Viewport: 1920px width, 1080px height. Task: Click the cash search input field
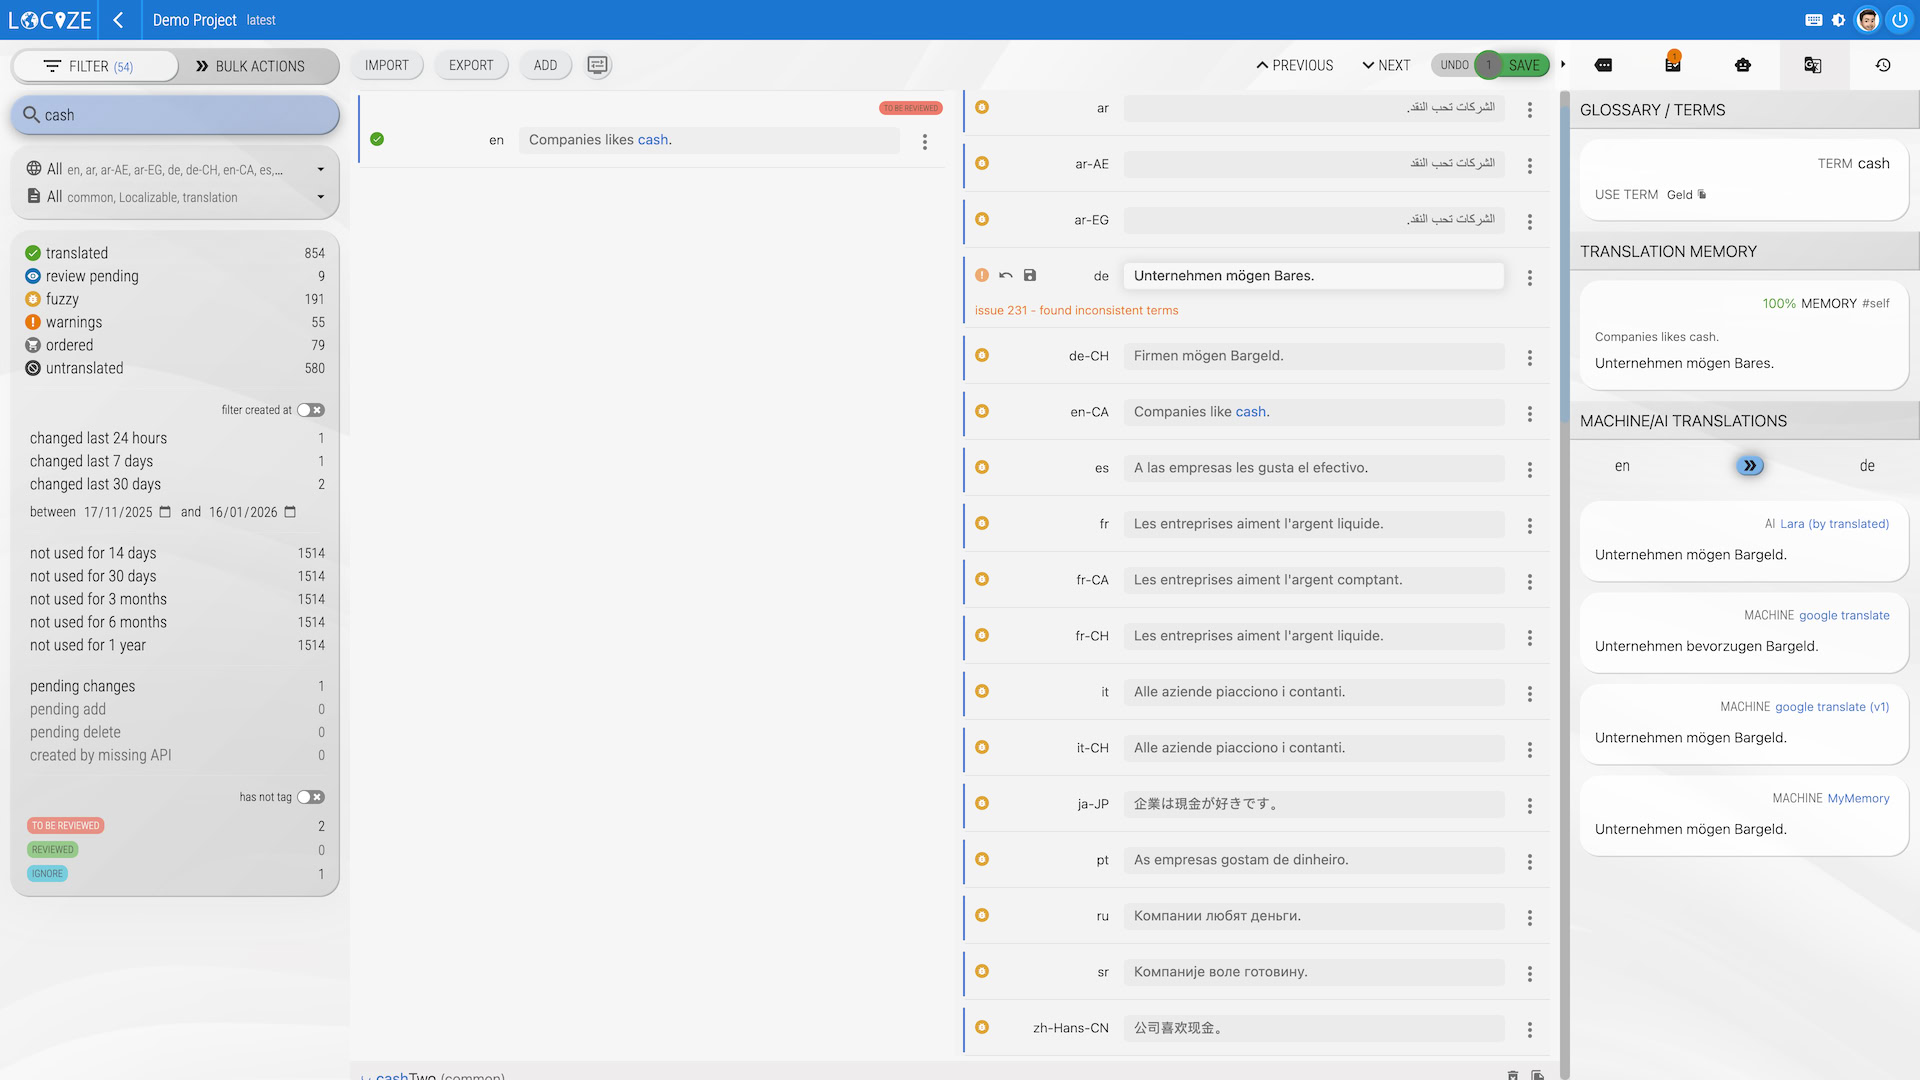[x=175, y=115]
